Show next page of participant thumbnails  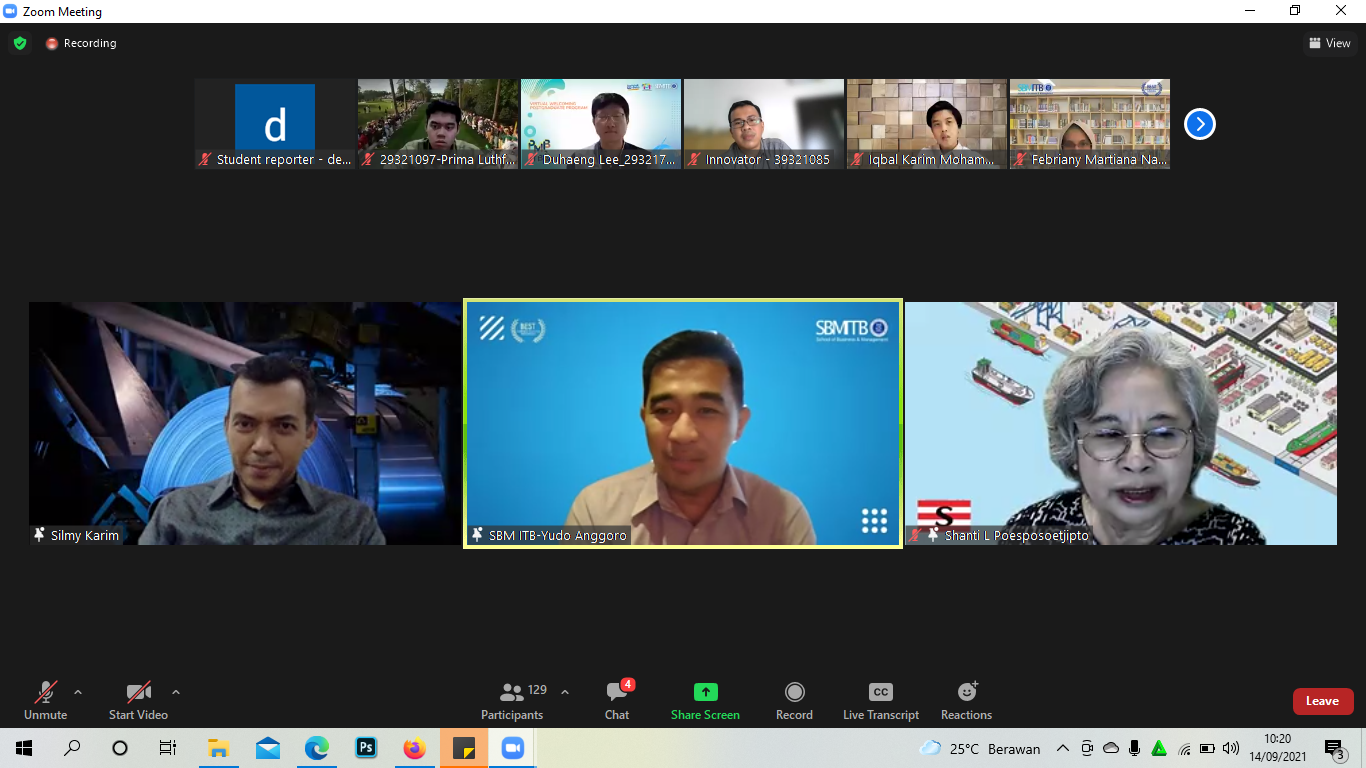click(1199, 124)
